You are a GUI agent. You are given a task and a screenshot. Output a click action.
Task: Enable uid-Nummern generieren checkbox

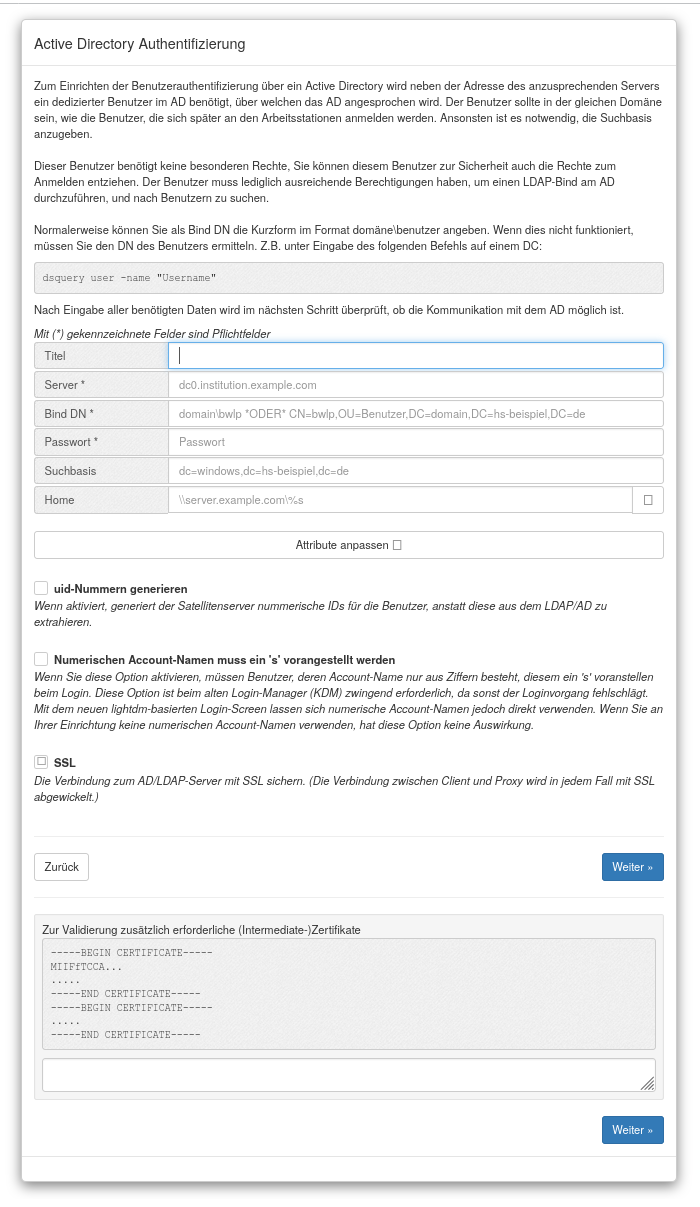41,588
